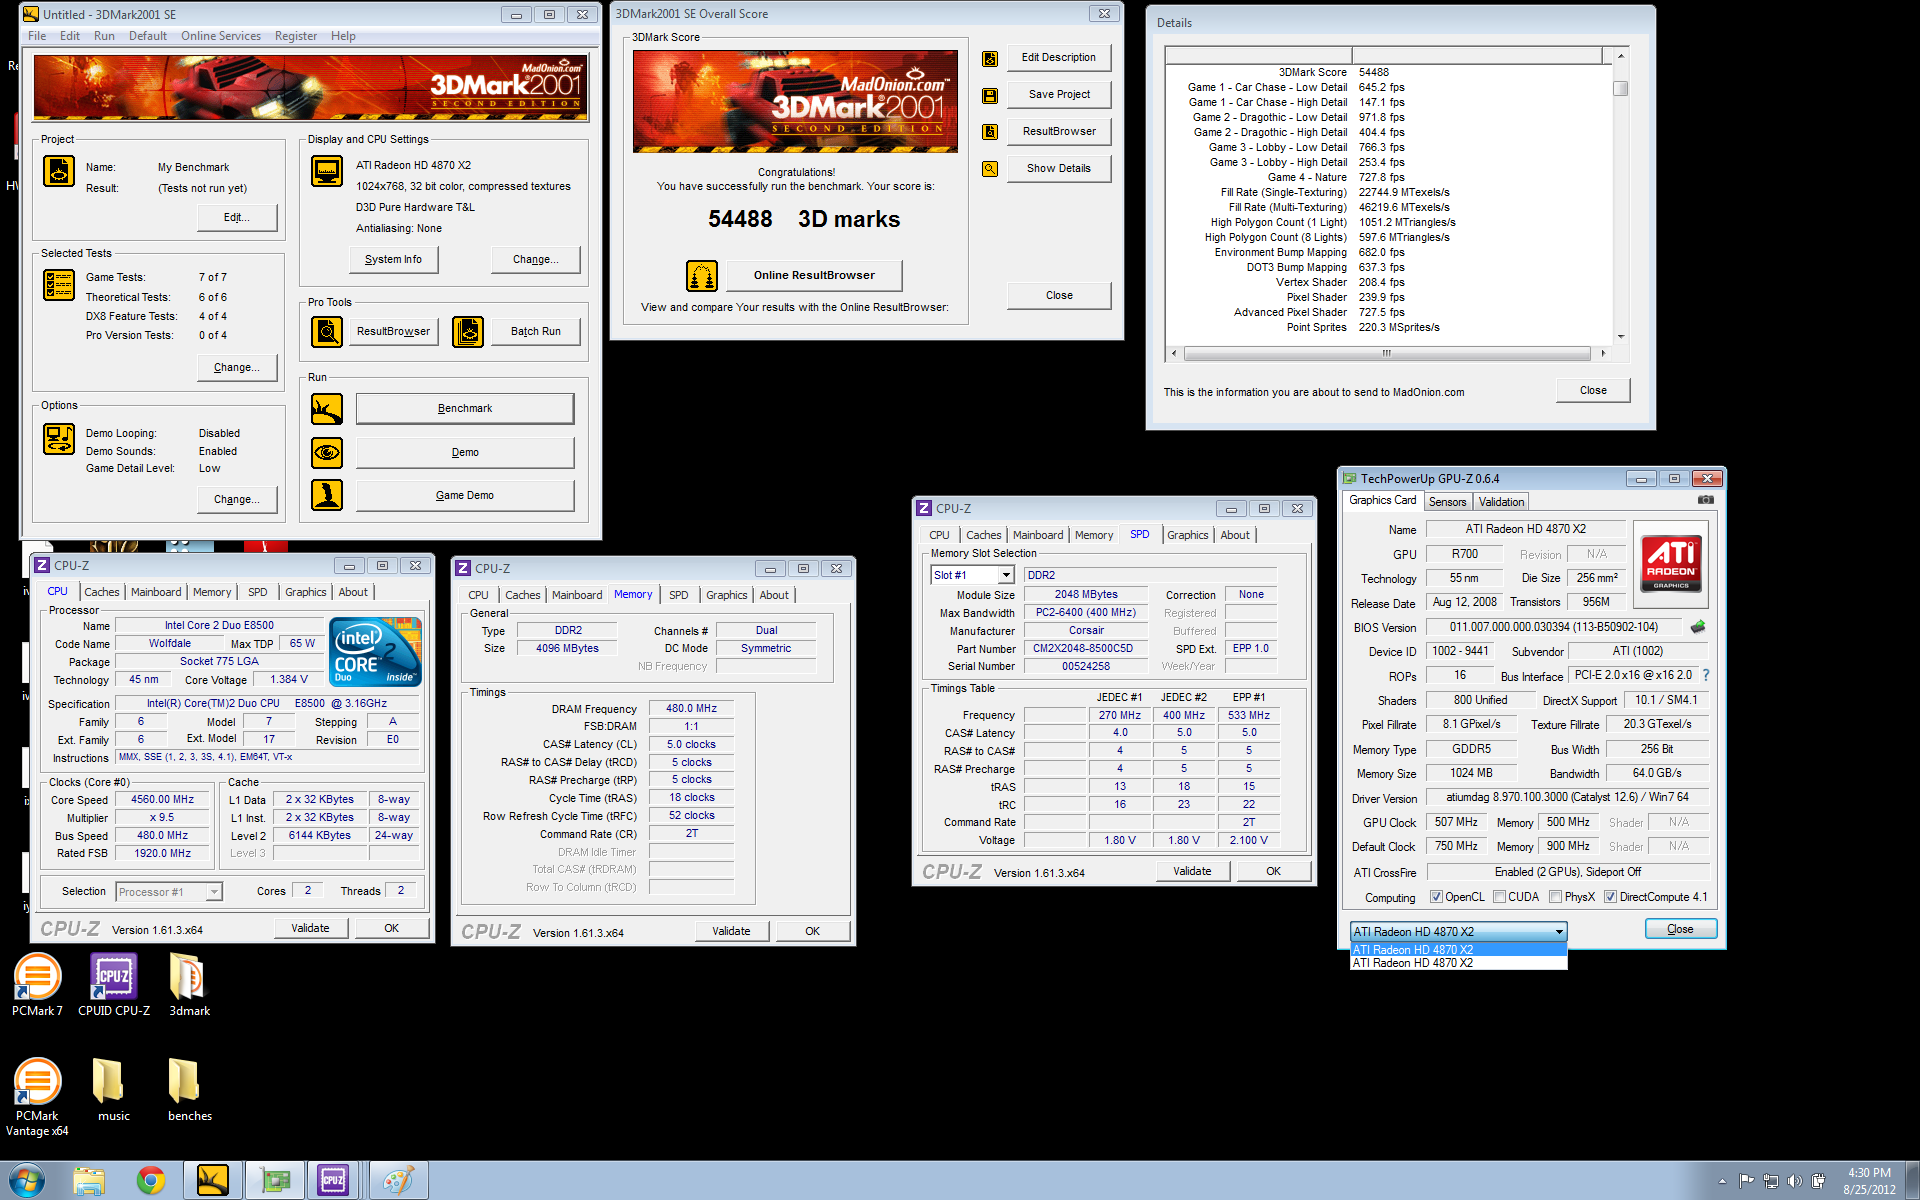Viewport: 1920px width, 1200px height.
Task: Click the Batch Run icon in Pro Tools
Action: (x=468, y=331)
